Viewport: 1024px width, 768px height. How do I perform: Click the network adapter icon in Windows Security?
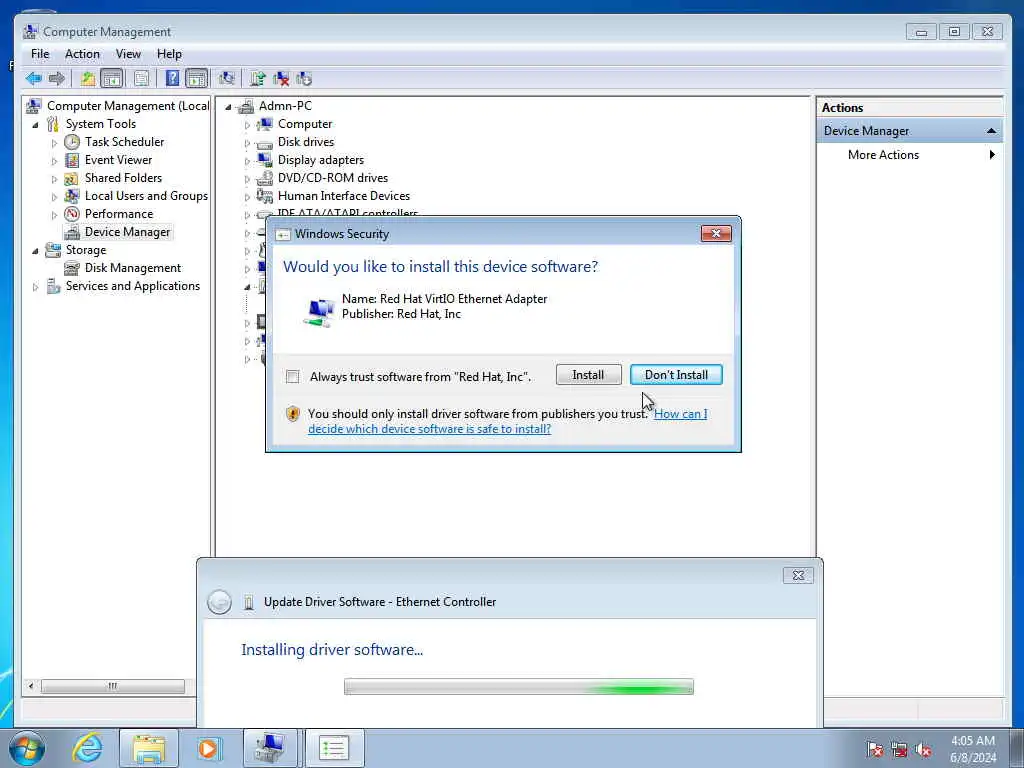point(319,312)
